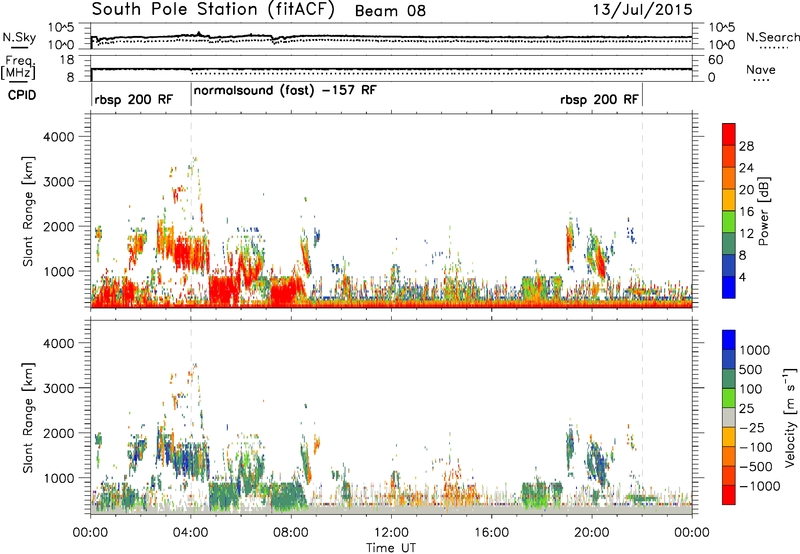Click the '16' power colorbar tick
This screenshot has width=800, height=554.
tap(746, 212)
